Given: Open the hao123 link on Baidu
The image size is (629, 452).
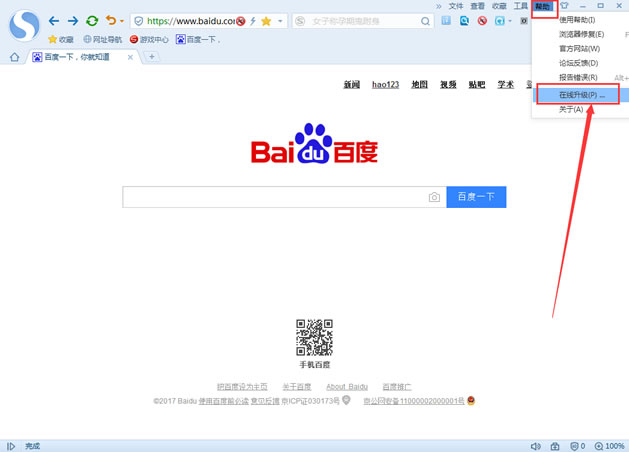Looking at the screenshot, I should point(385,85).
